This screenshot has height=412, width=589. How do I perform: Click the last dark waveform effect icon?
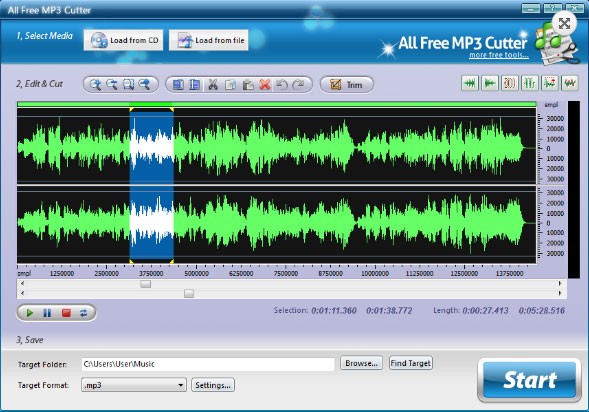569,83
